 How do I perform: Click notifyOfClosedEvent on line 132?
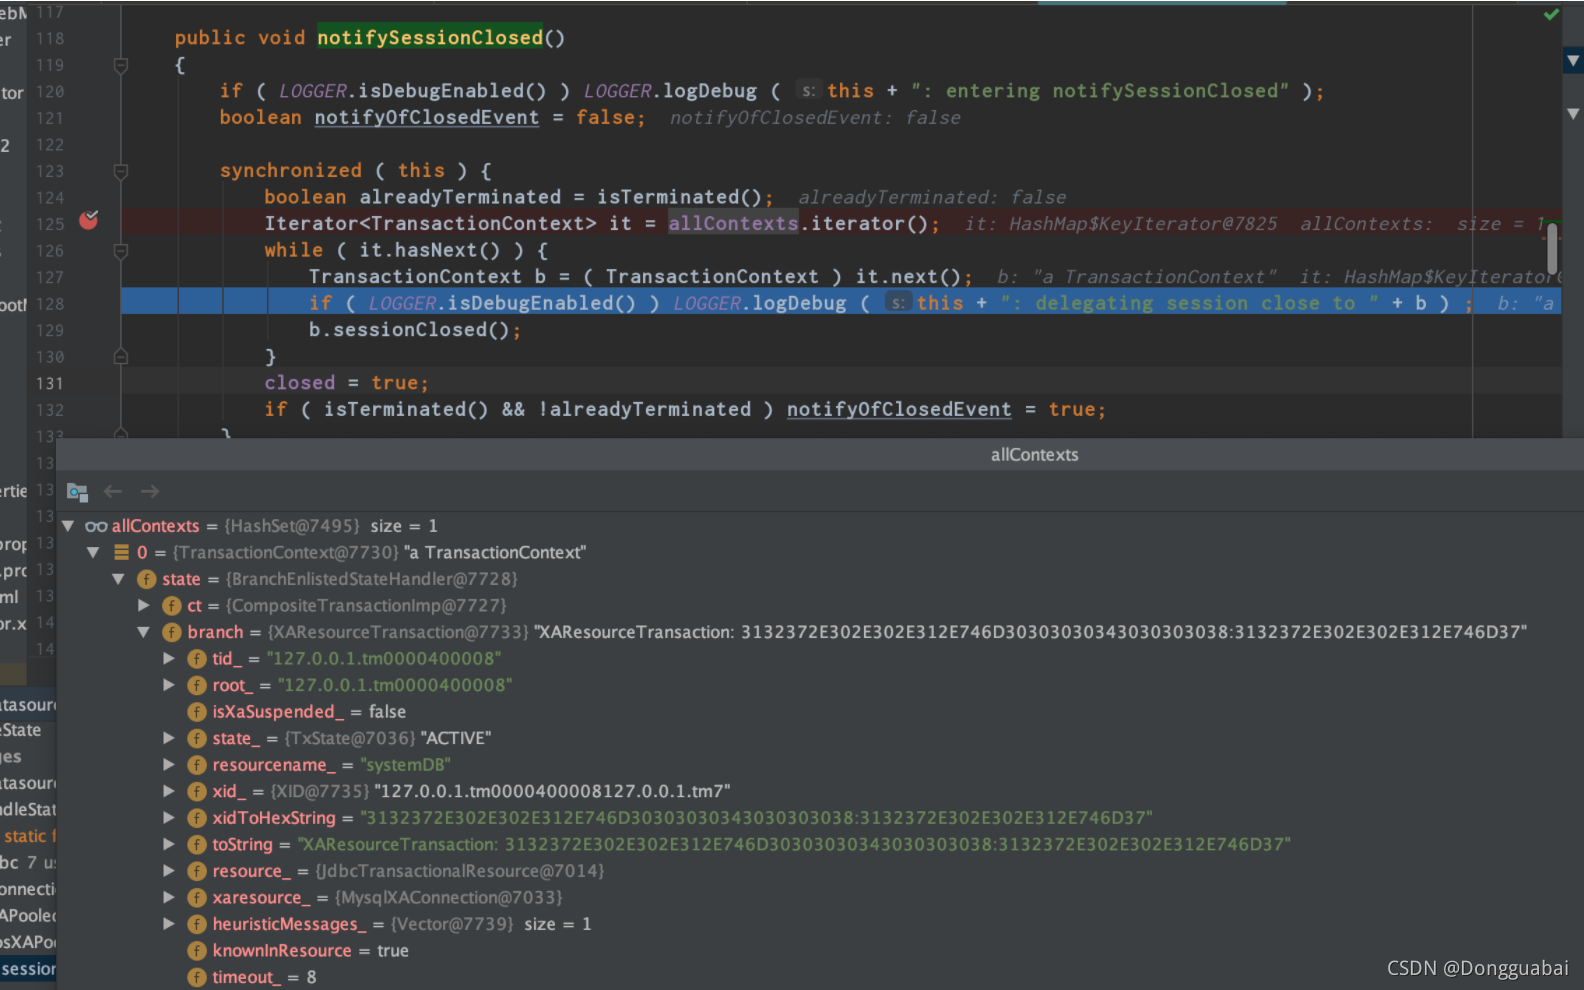[898, 410]
